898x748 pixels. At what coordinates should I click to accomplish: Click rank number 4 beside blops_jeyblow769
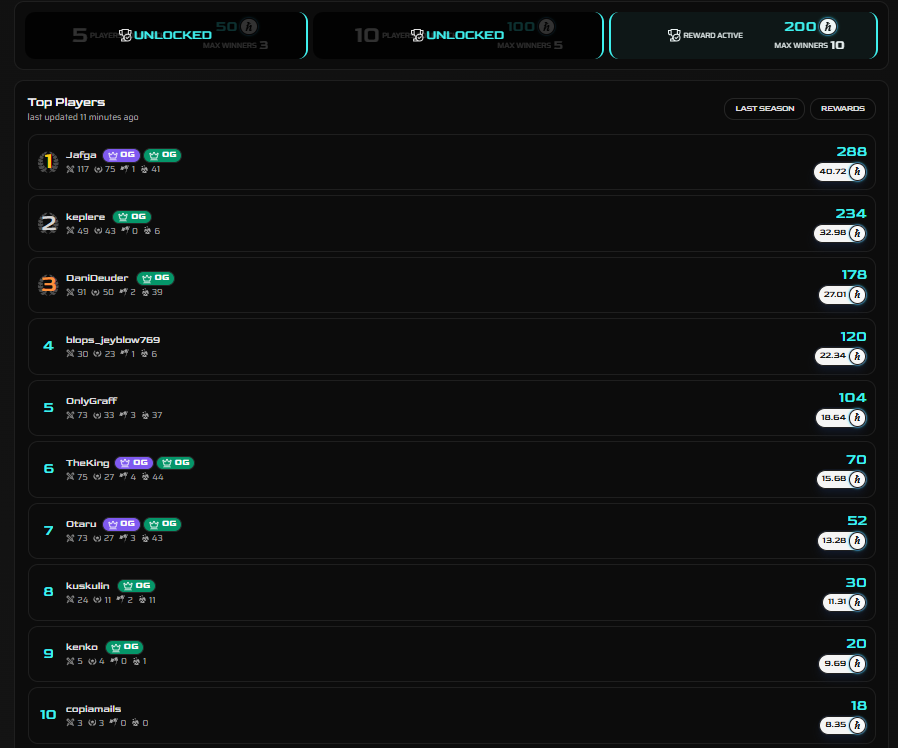coord(48,346)
